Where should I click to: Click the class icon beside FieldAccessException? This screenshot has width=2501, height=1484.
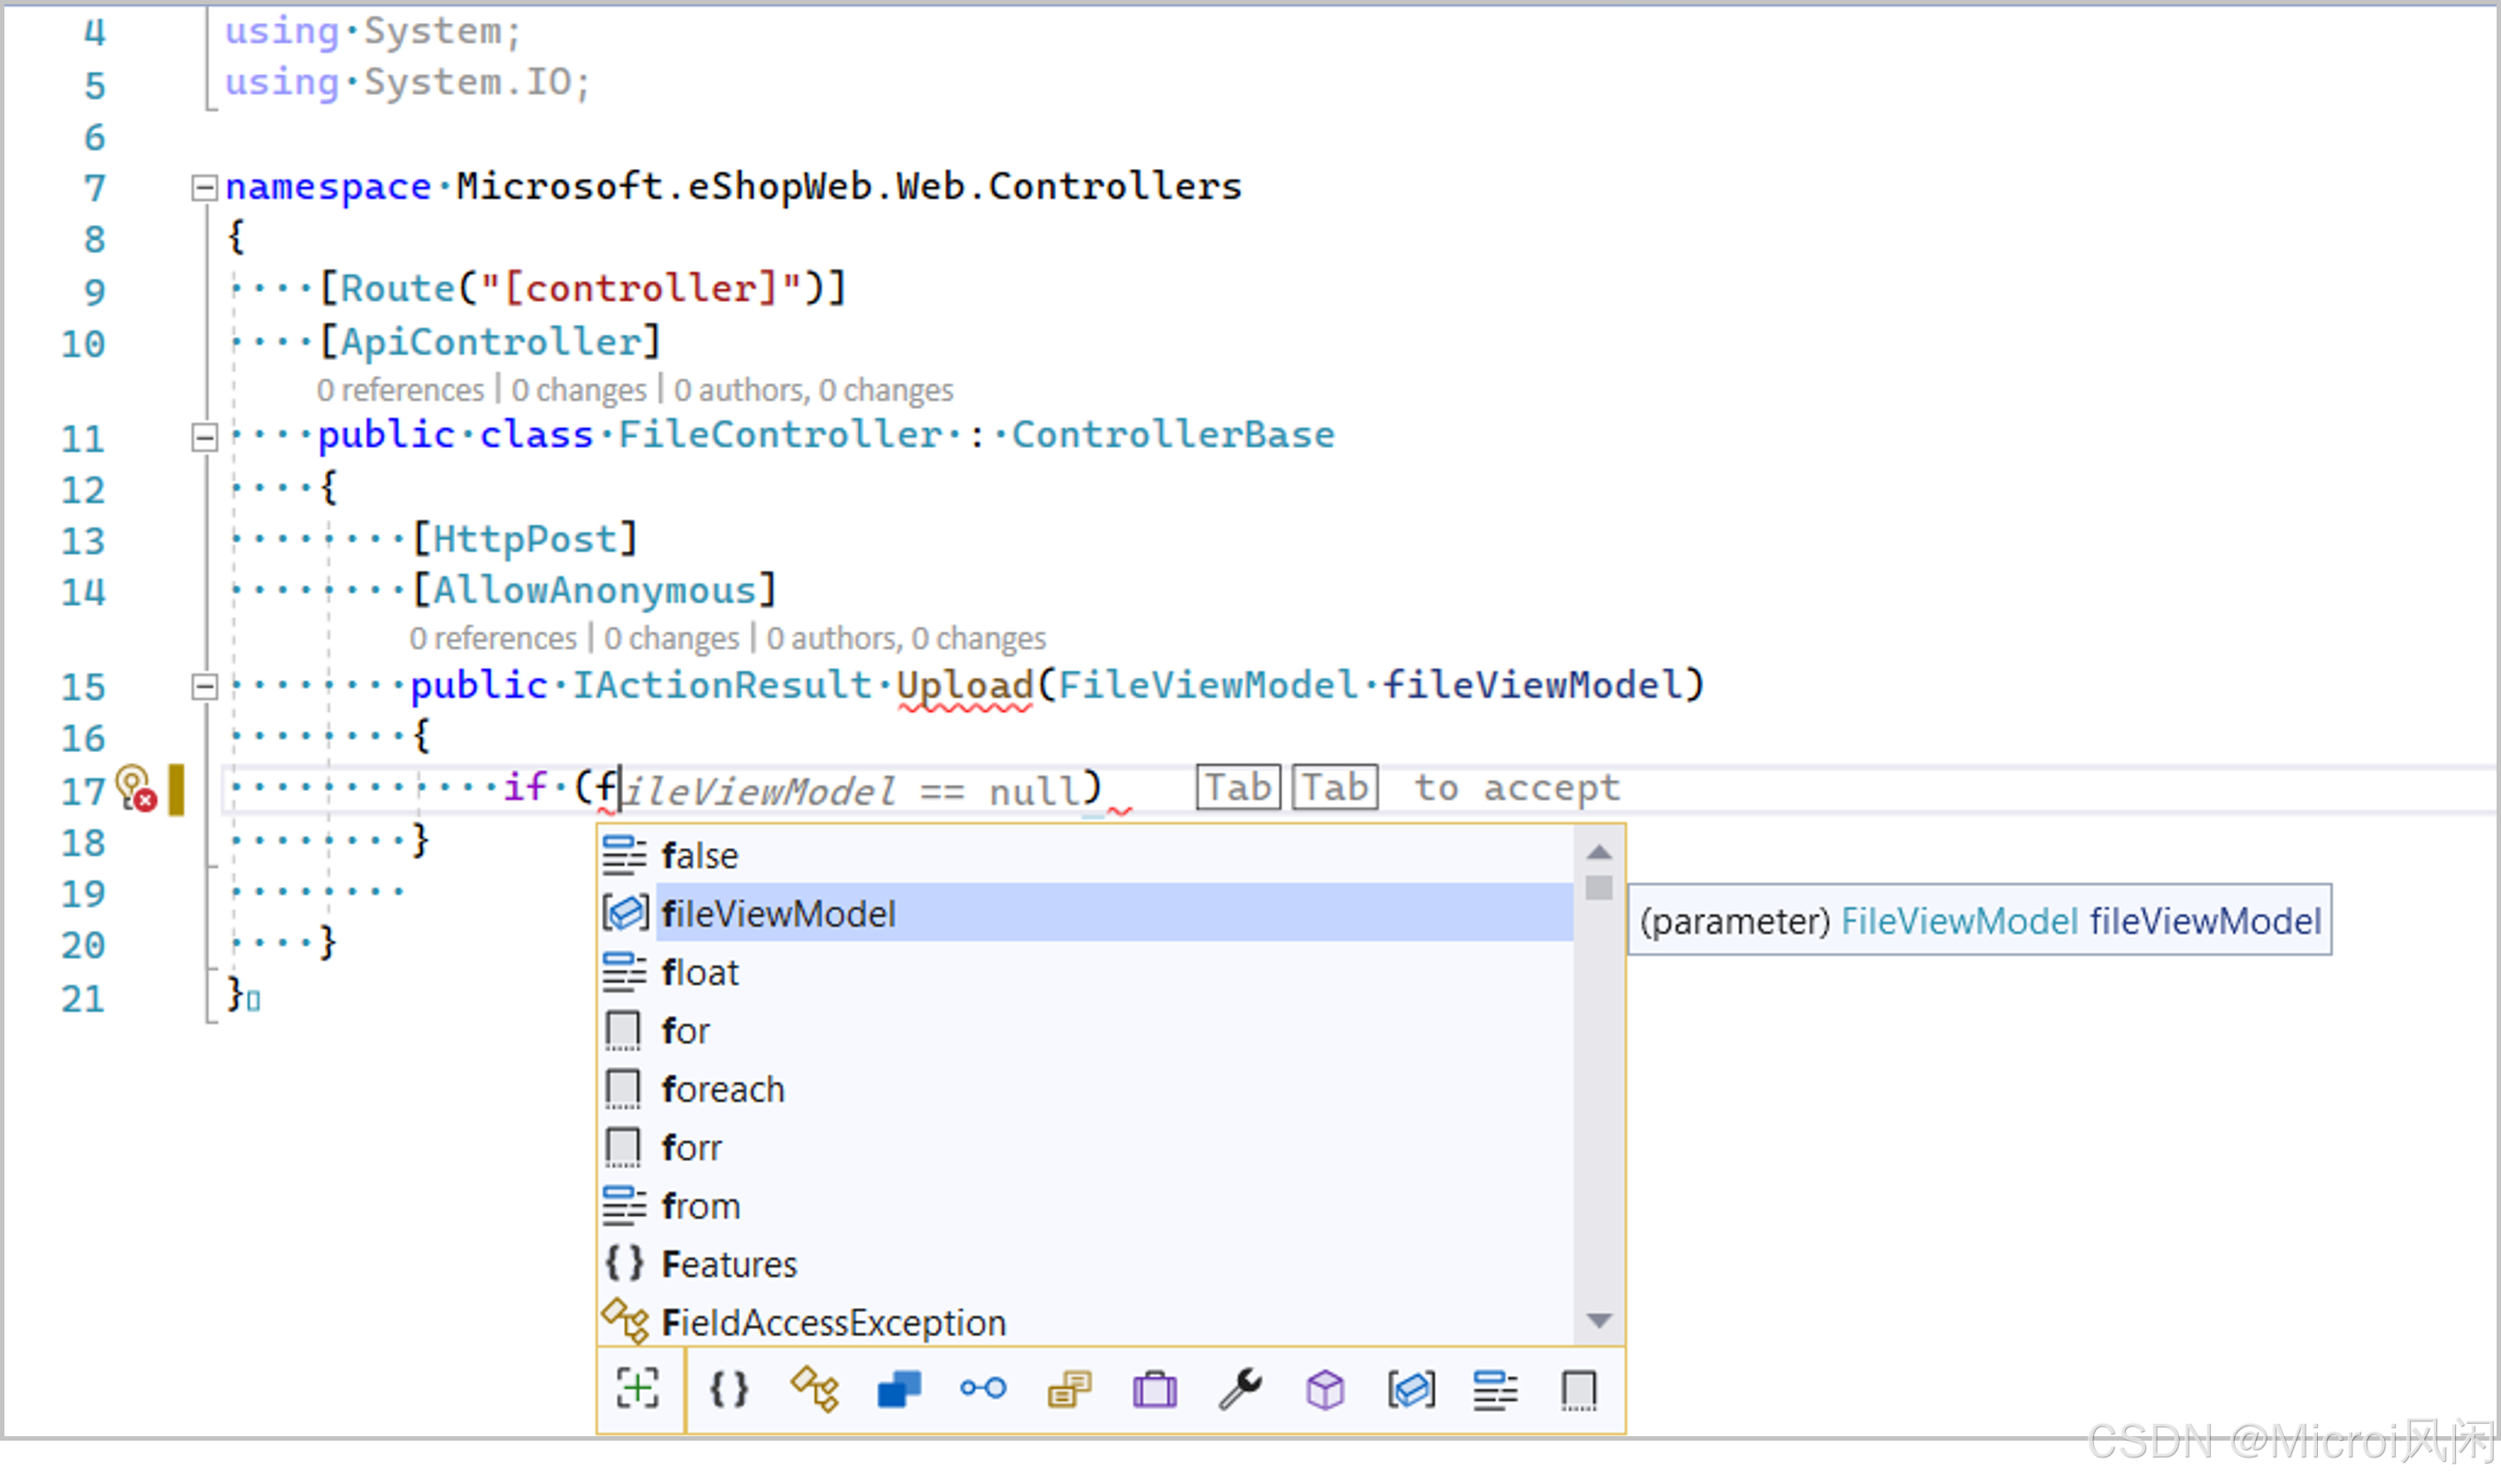625,1322
